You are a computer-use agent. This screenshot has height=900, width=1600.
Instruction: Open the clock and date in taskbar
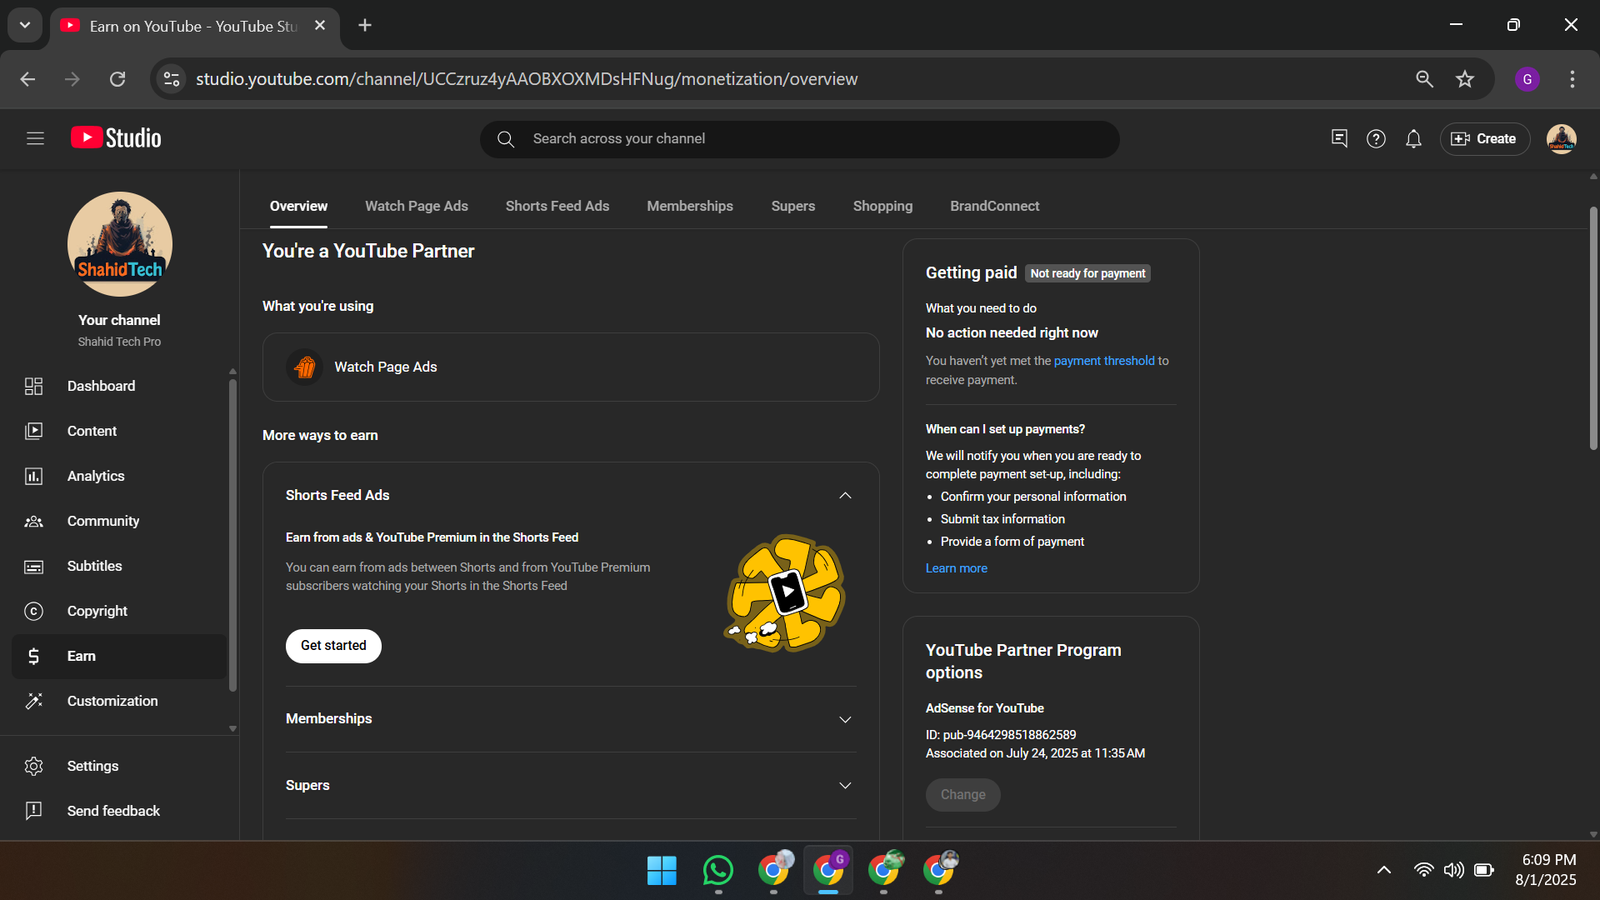pos(1547,870)
